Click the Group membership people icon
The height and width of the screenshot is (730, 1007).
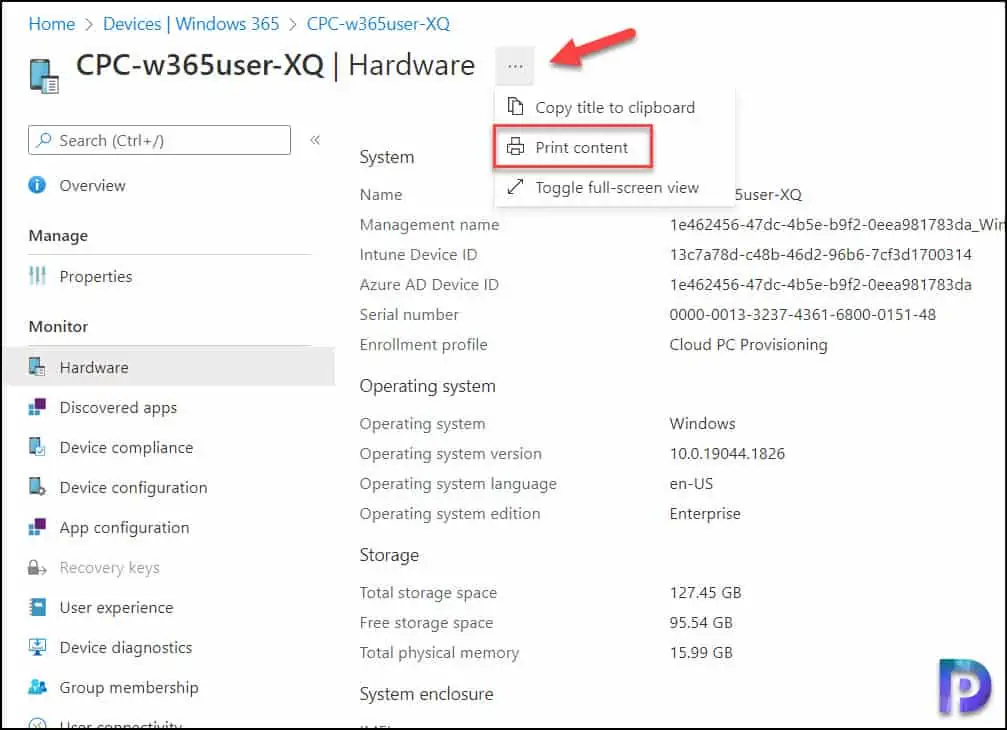(37, 687)
